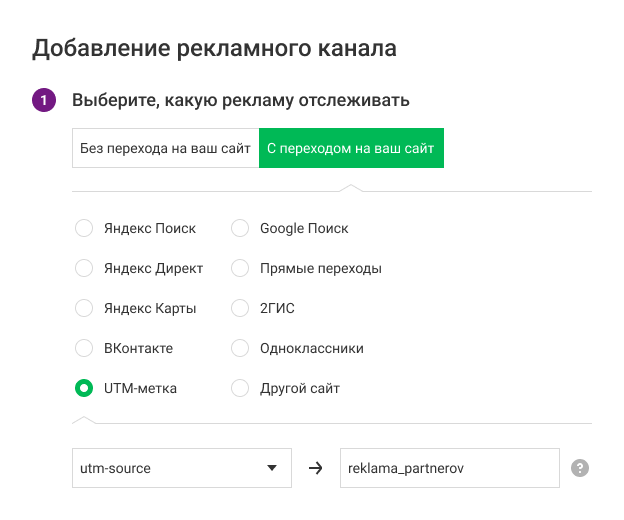Pick the Одноклассники radio option

pyautogui.click(x=240, y=348)
